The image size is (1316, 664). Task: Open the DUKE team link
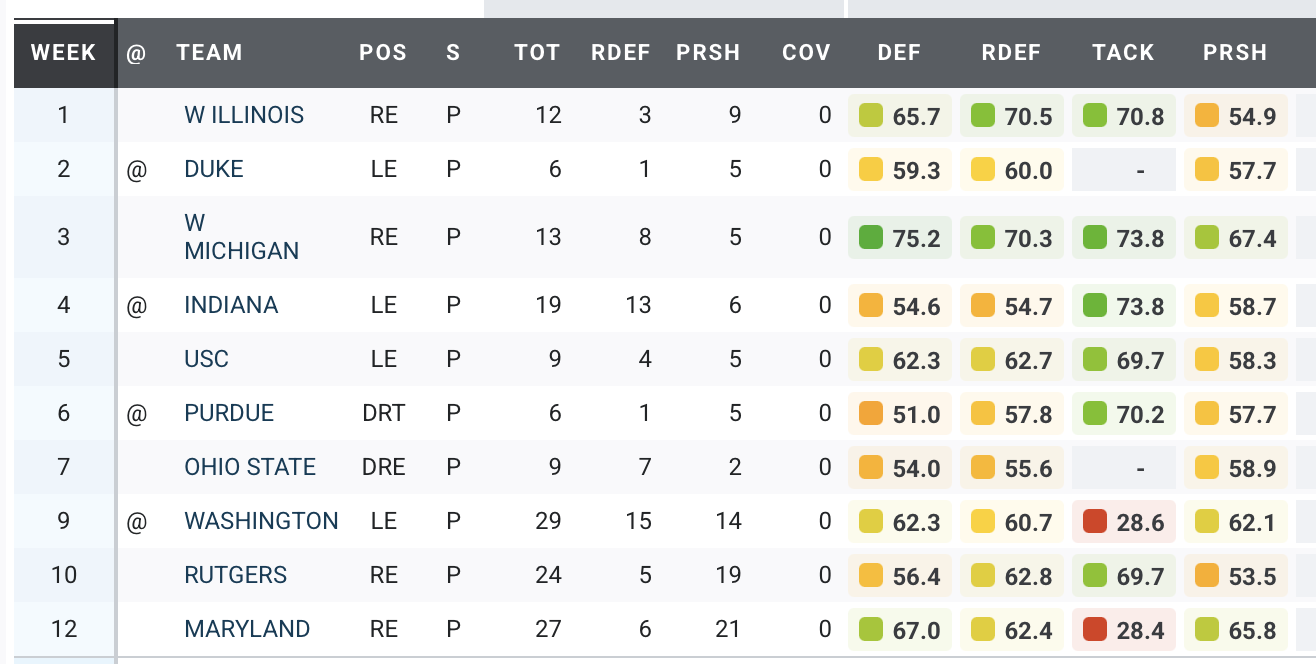214,169
